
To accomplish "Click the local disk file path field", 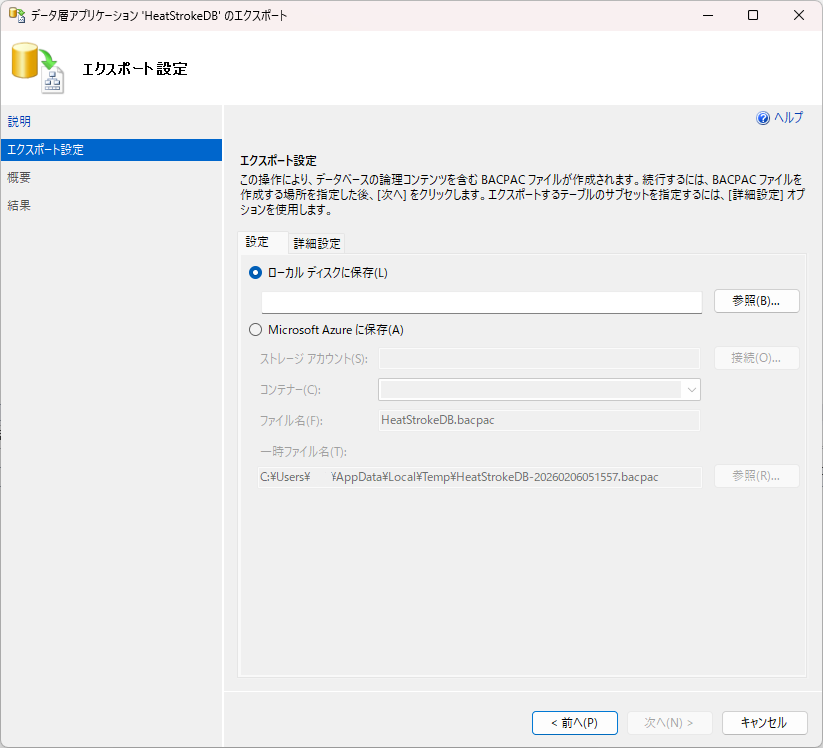I will tap(481, 302).
